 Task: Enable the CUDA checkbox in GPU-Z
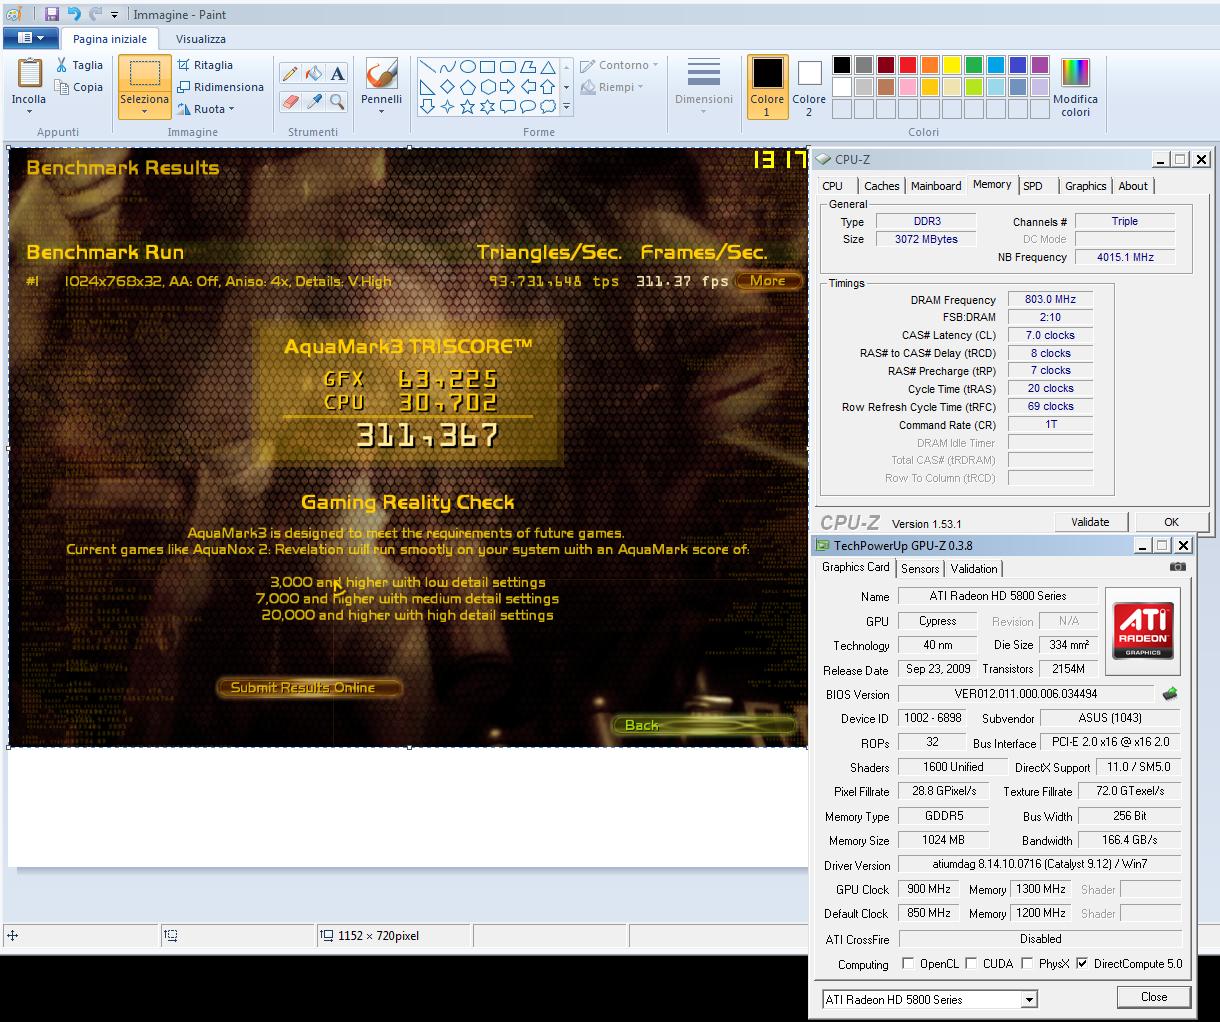(x=970, y=963)
